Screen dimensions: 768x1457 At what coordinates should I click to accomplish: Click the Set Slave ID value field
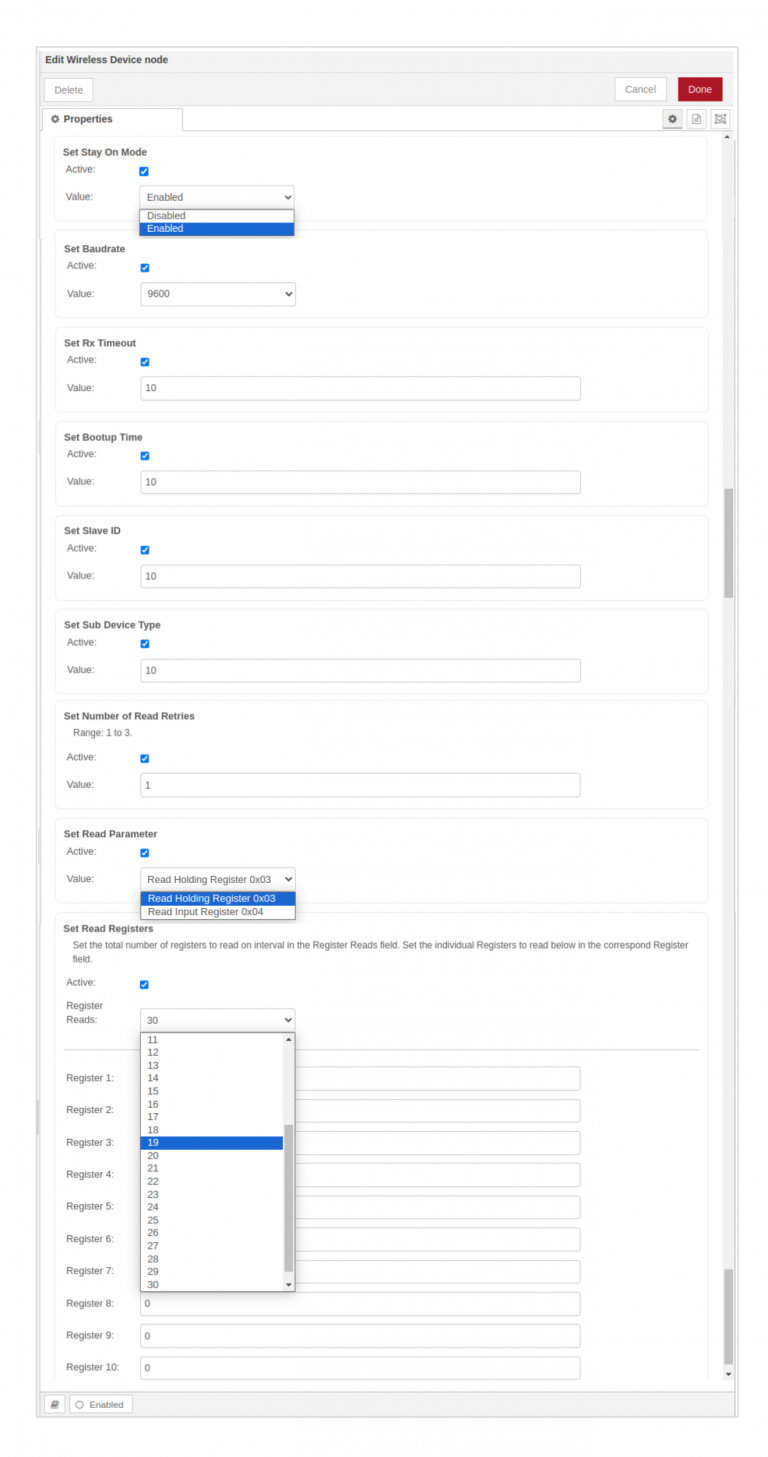[360, 576]
